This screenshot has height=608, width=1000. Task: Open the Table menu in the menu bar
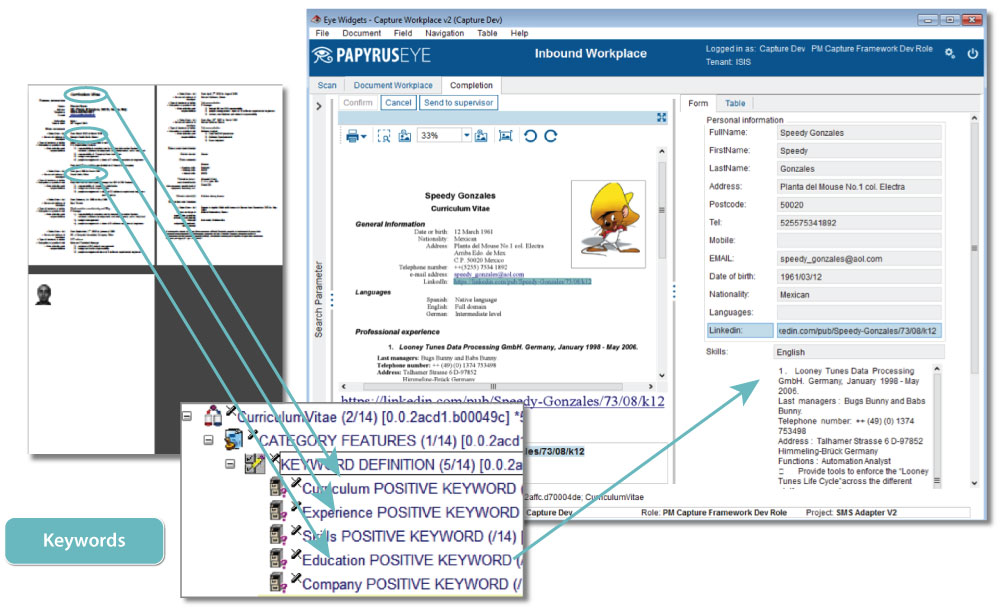pos(487,33)
